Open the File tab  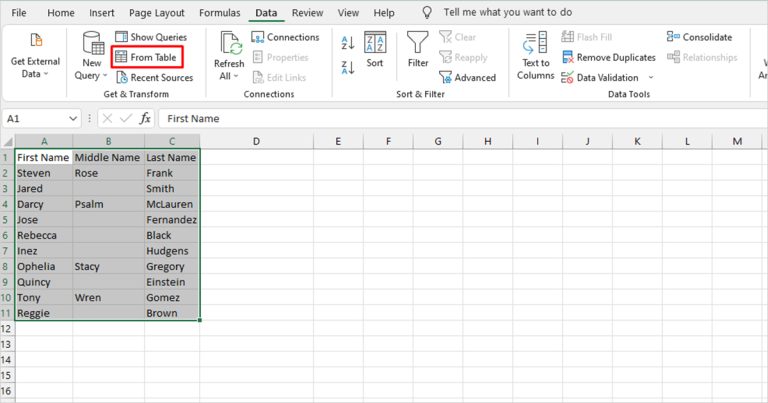coord(19,13)
